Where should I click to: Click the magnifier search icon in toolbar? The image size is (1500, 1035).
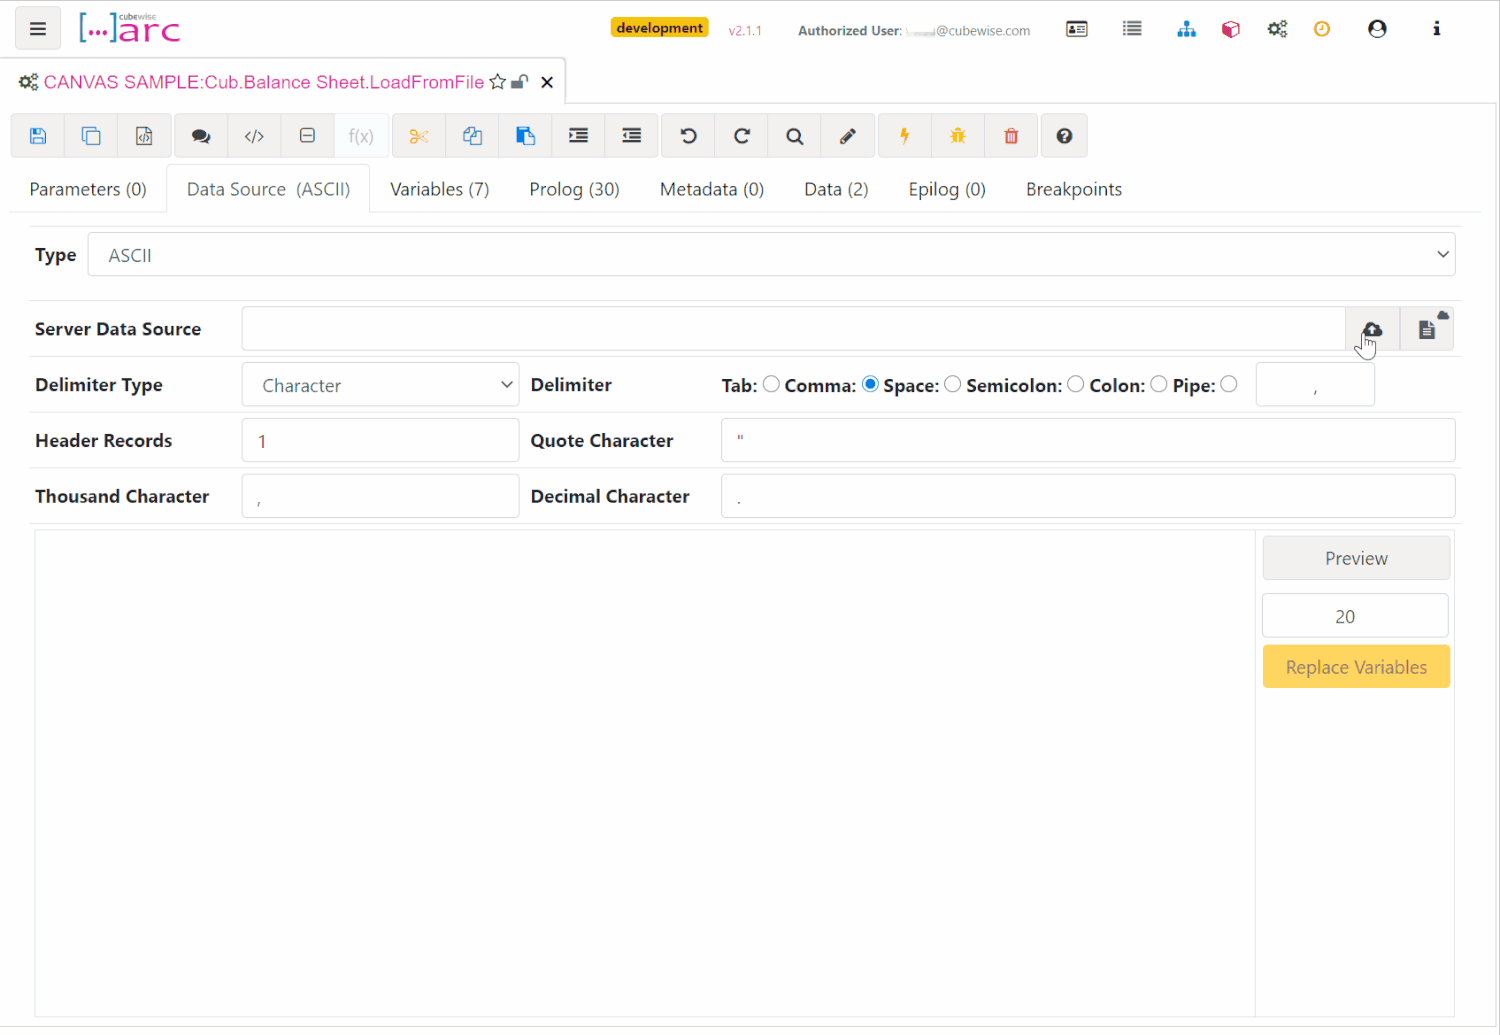794,136
